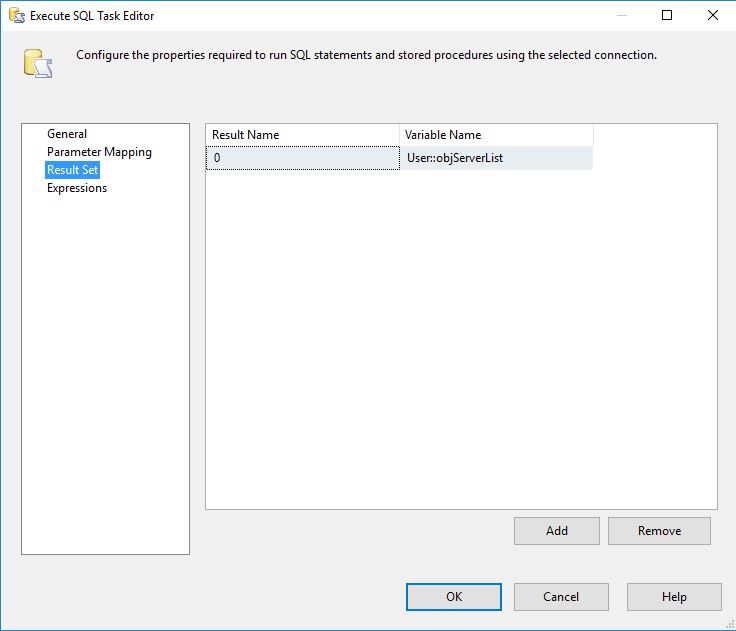This screenshot has height=631, width=736.
Task: Maximize the Execute SQL Task Editor window
Action: [x=667, y=15]
